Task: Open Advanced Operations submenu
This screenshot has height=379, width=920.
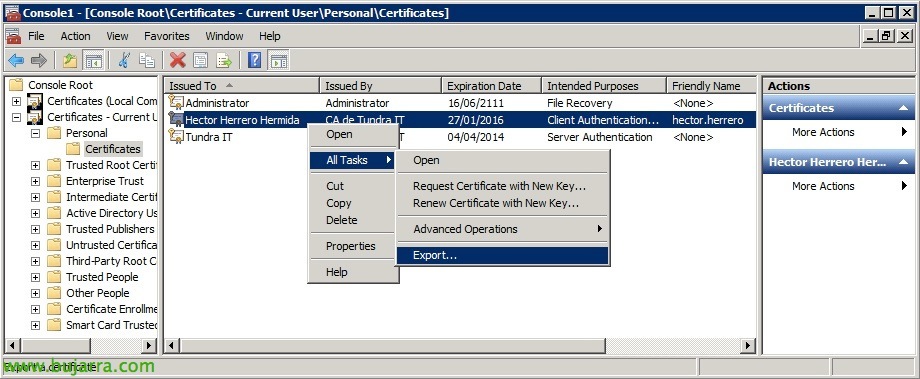Action: click(x=503, y=229)
